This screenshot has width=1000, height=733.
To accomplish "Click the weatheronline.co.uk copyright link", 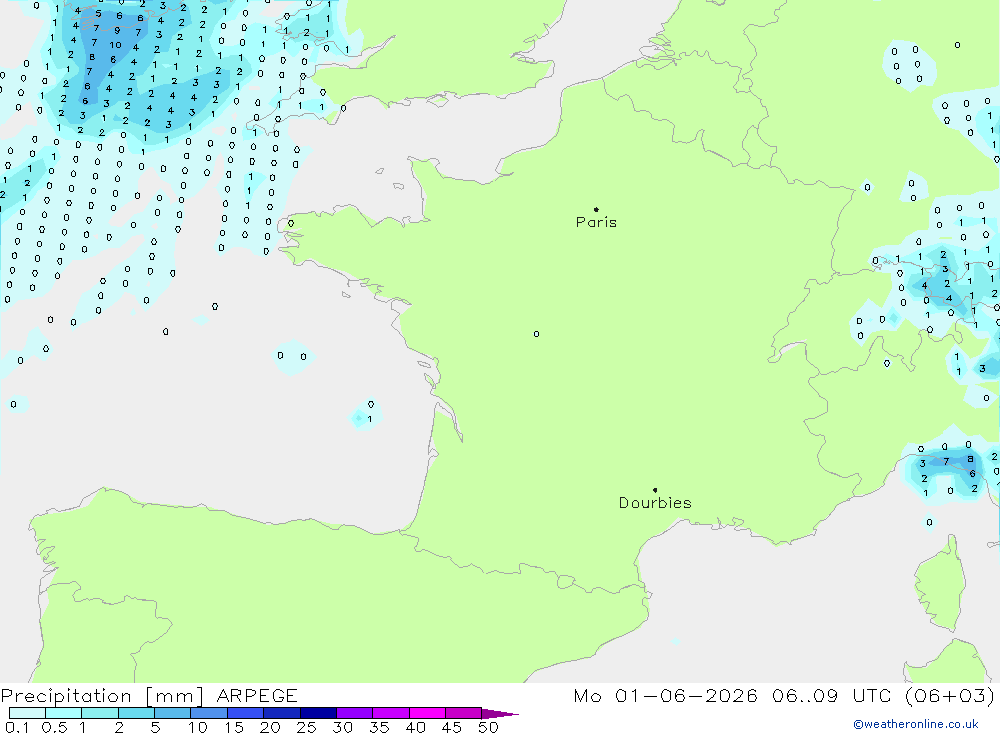I will 915,724.
